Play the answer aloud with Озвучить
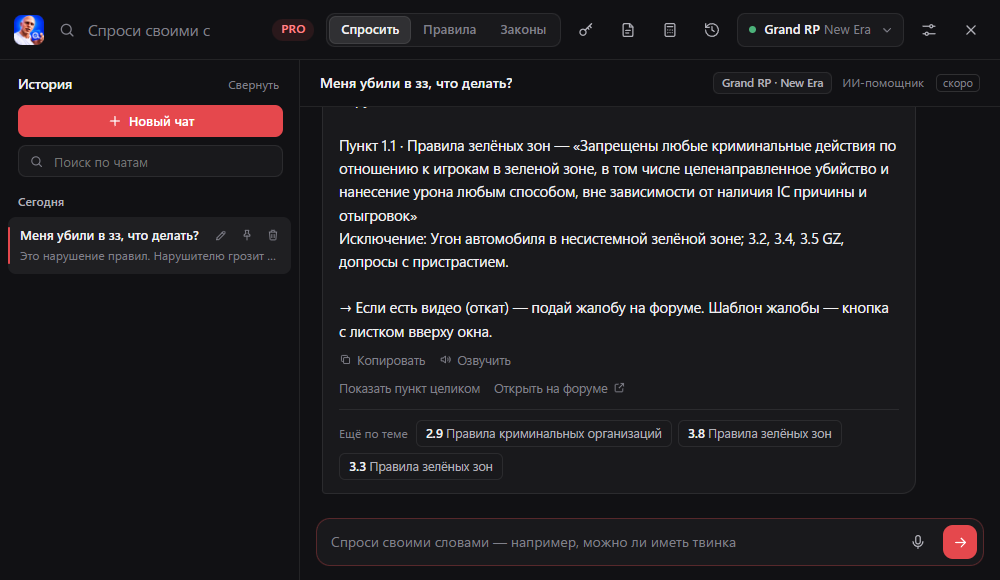 (x=476, y=361)
